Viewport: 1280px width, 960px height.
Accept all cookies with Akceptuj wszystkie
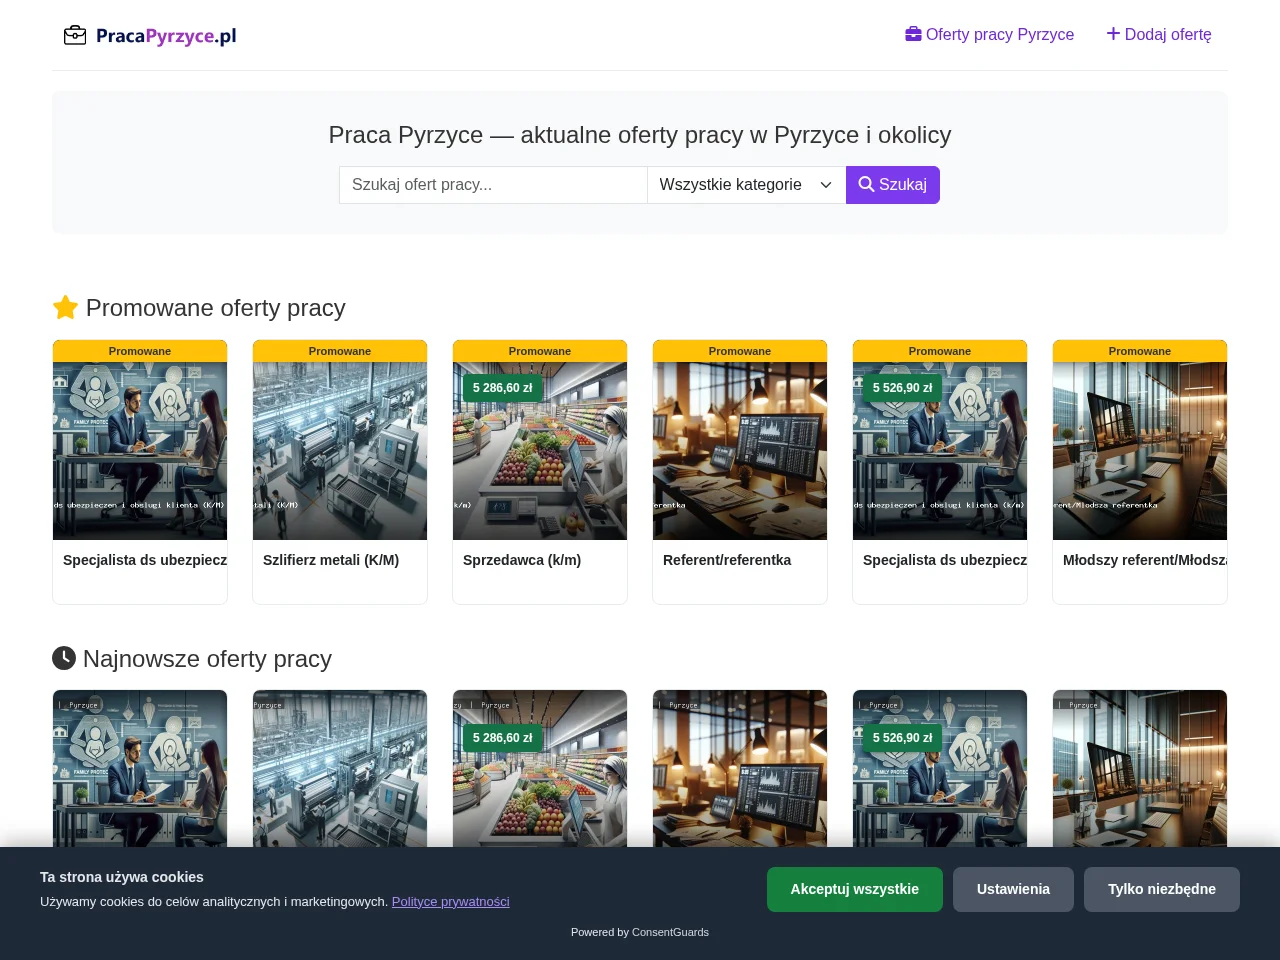click(x=854, y=889)
